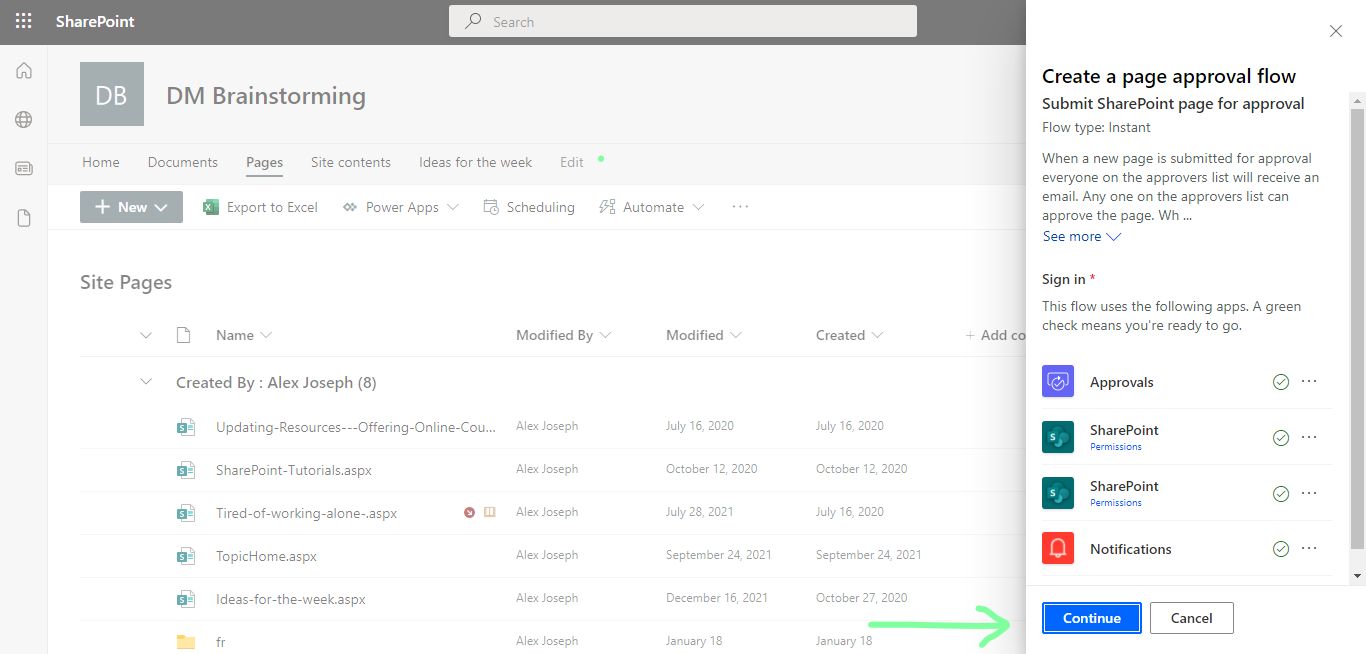Click Continue to create the flow
Image resolution: width=1366 pixels, height=654 pixels.
[1091, 617]
